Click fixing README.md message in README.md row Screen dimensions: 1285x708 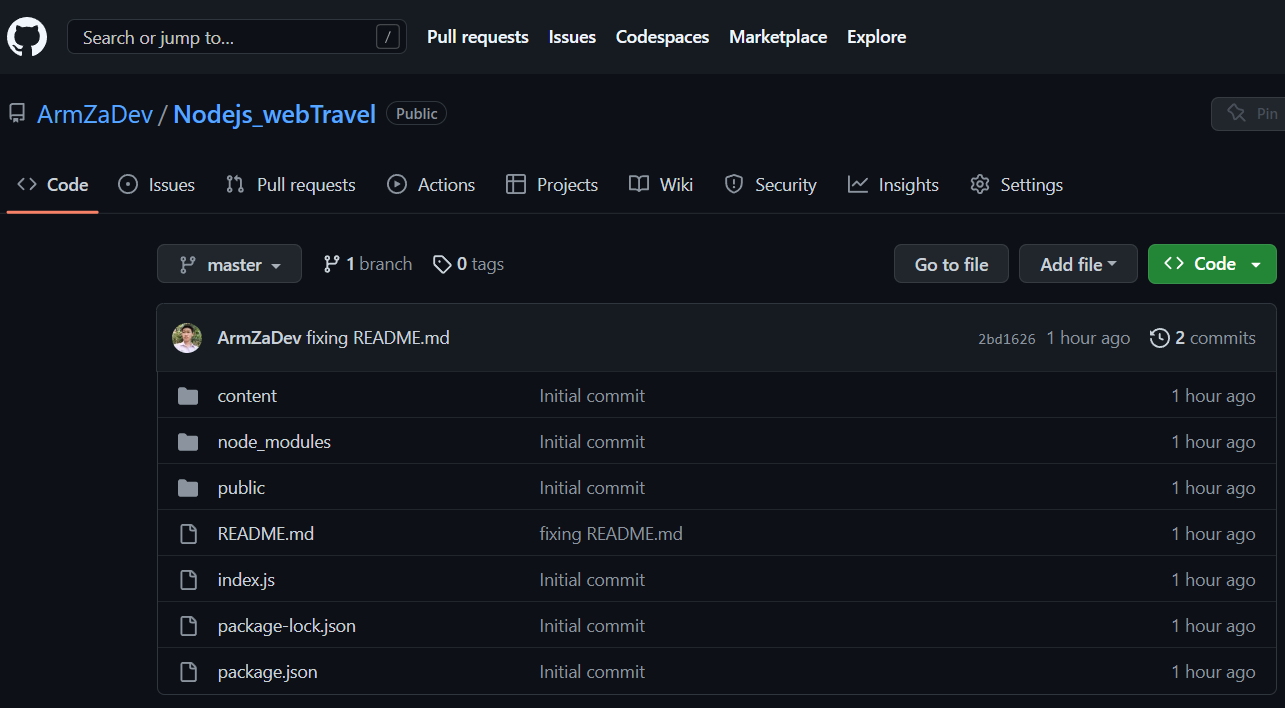click(x=611, y=534)
